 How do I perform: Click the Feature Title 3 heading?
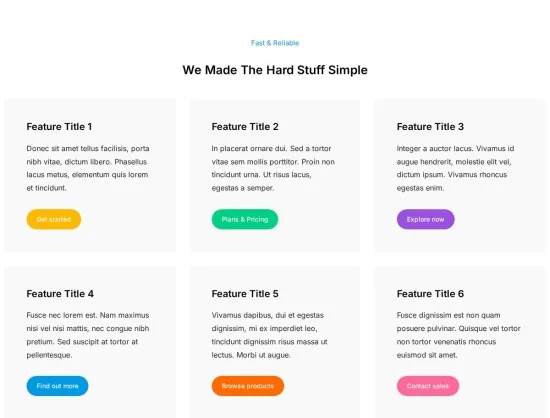[430, 127]
